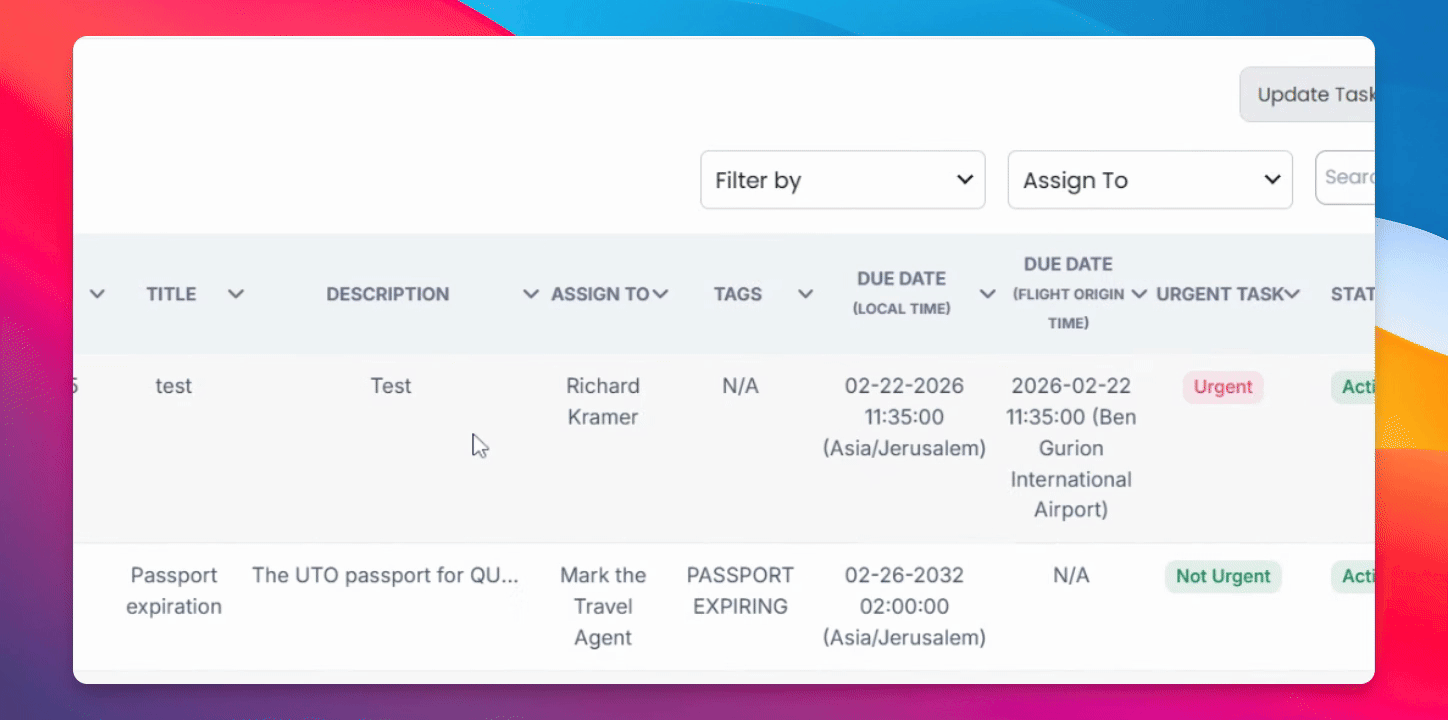Click the N/A tags cell
Image resolution: width=1448 pixels, height=720 pixels.
(740, 386)
